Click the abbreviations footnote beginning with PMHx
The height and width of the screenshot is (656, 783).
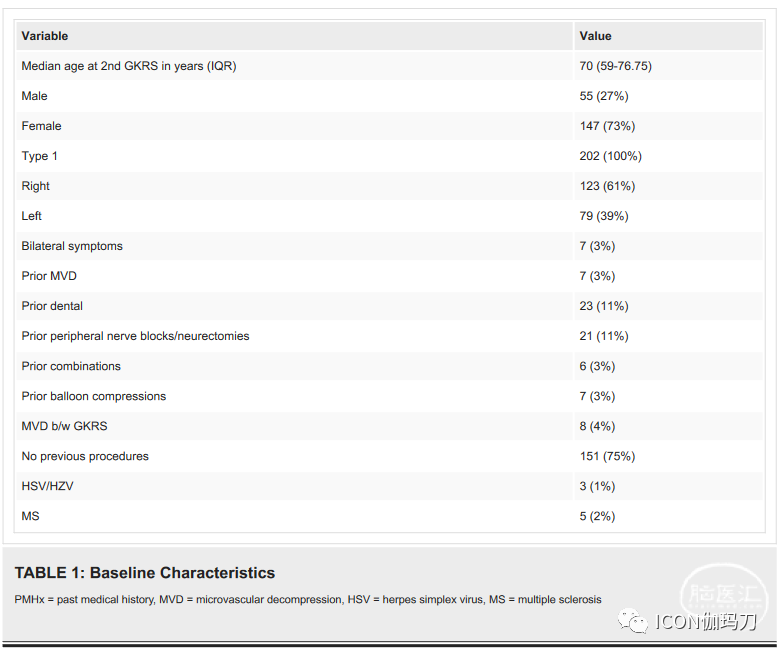click(x=308, y=600)
